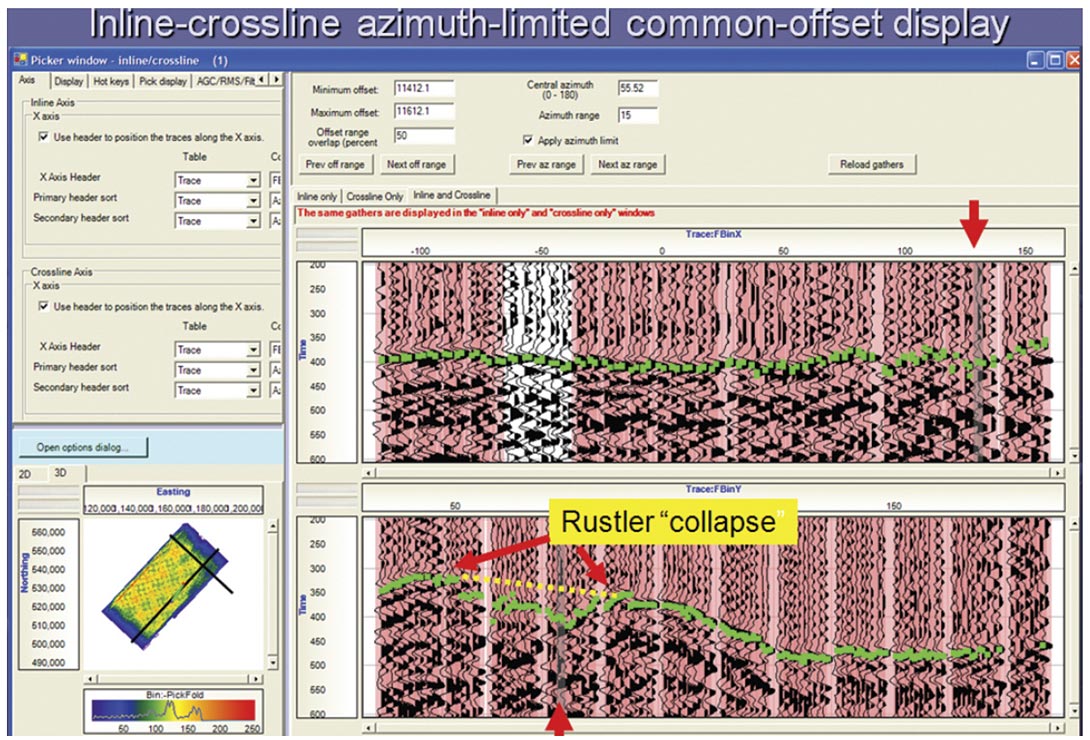This screenshot has width=1090, height=740.
Task: Select the 3D map tab
Action: (x=60, y=473)
